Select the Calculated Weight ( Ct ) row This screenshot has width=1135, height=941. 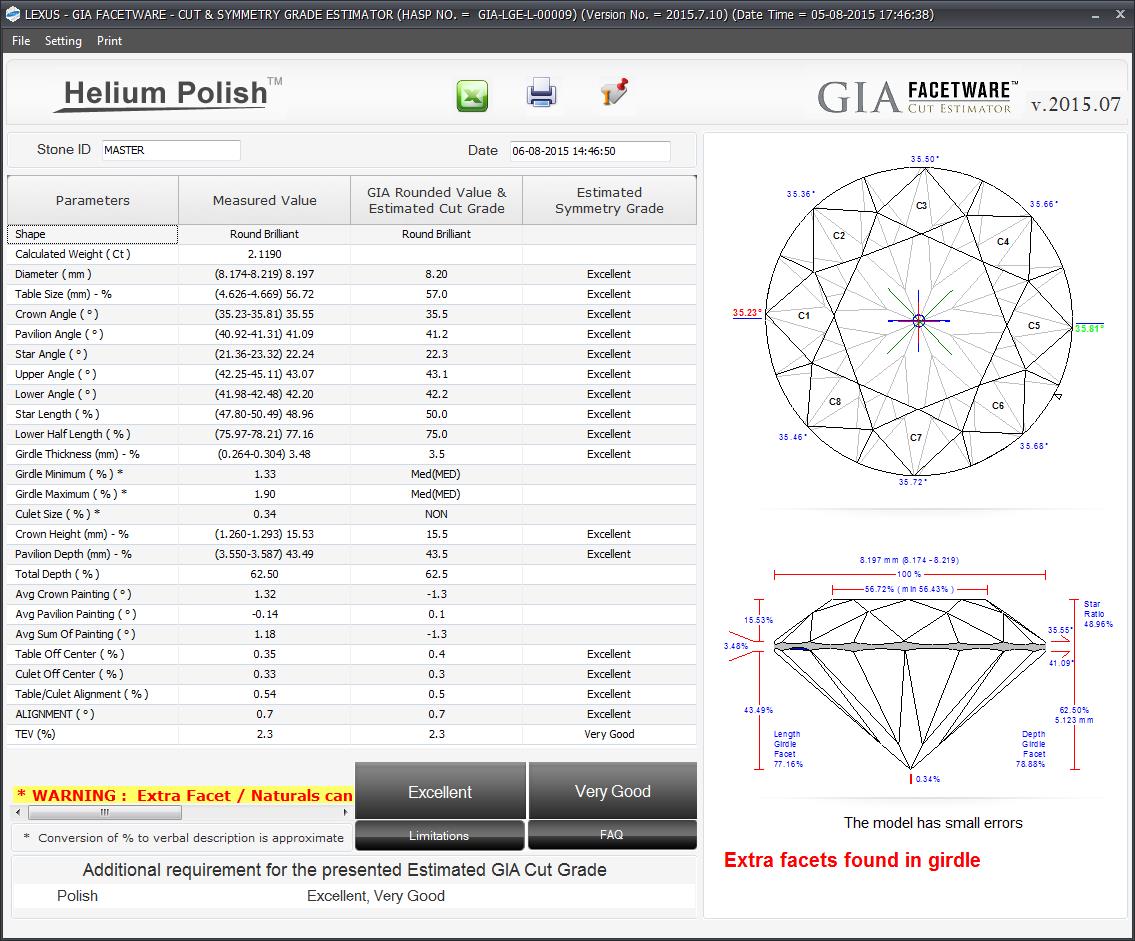[352, 254]
